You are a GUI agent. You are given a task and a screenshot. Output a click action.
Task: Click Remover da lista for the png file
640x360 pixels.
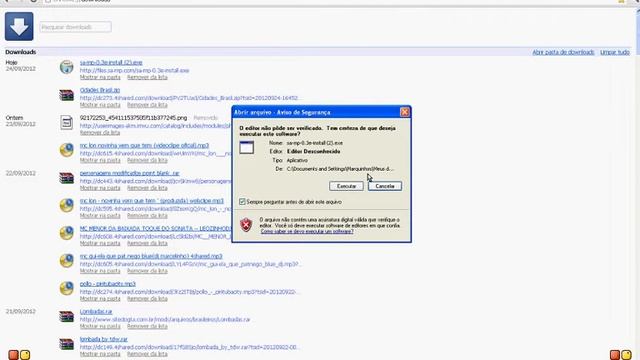100,133
